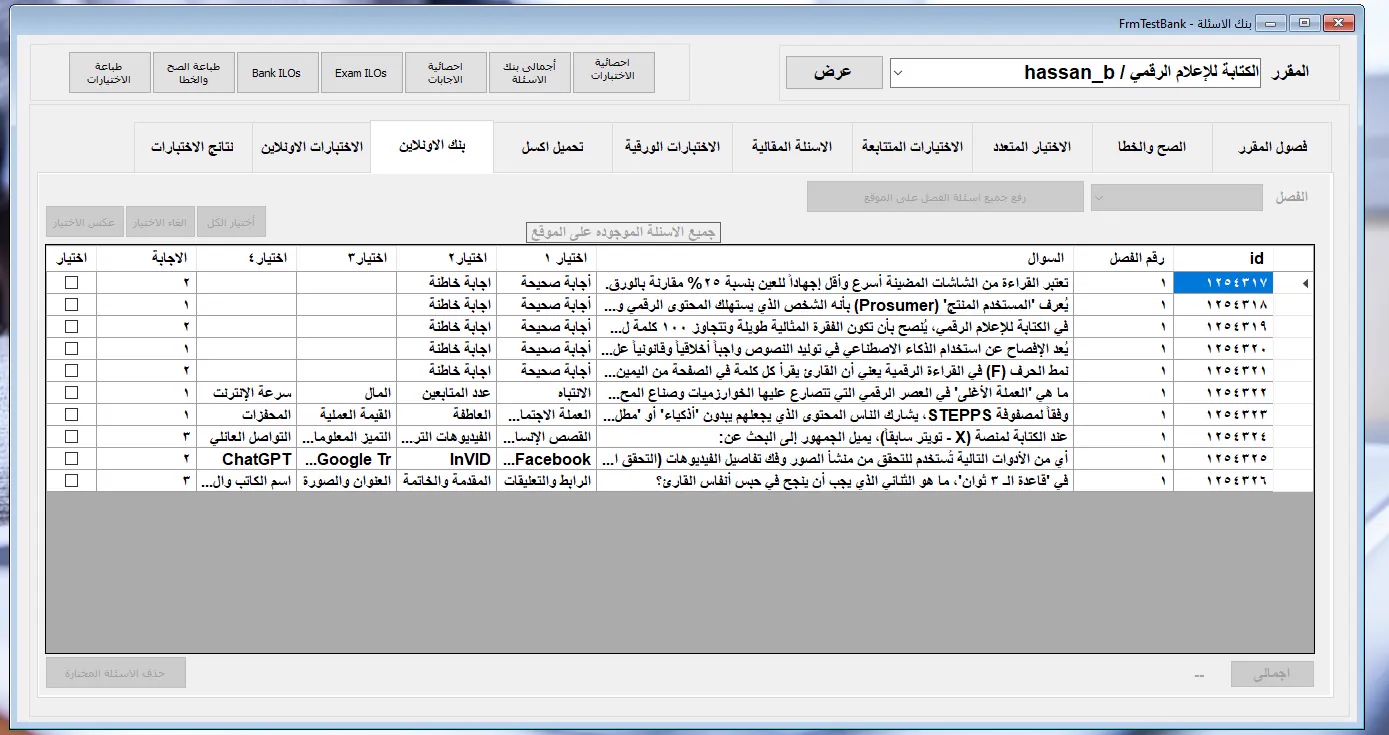
Task: Click the القيمة العملية cell
Action: 347,414
